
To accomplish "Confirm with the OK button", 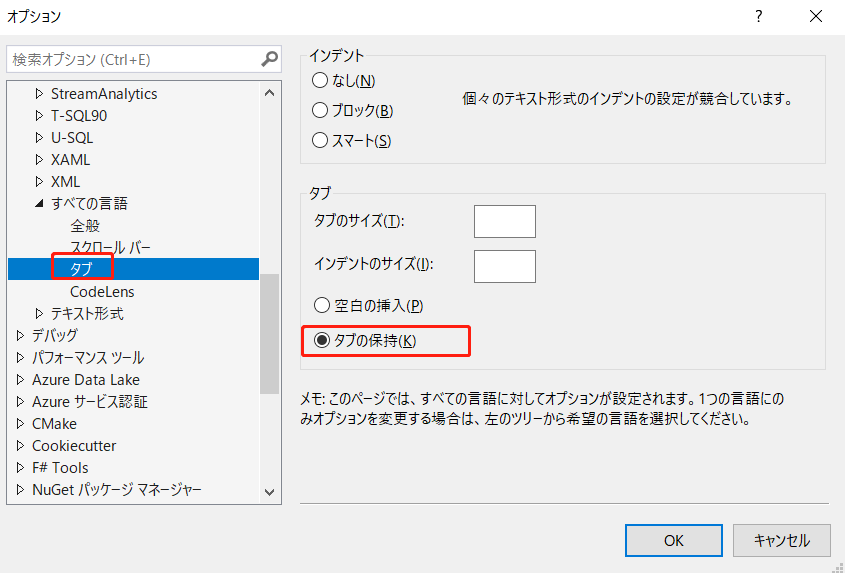I will (674, 540).
